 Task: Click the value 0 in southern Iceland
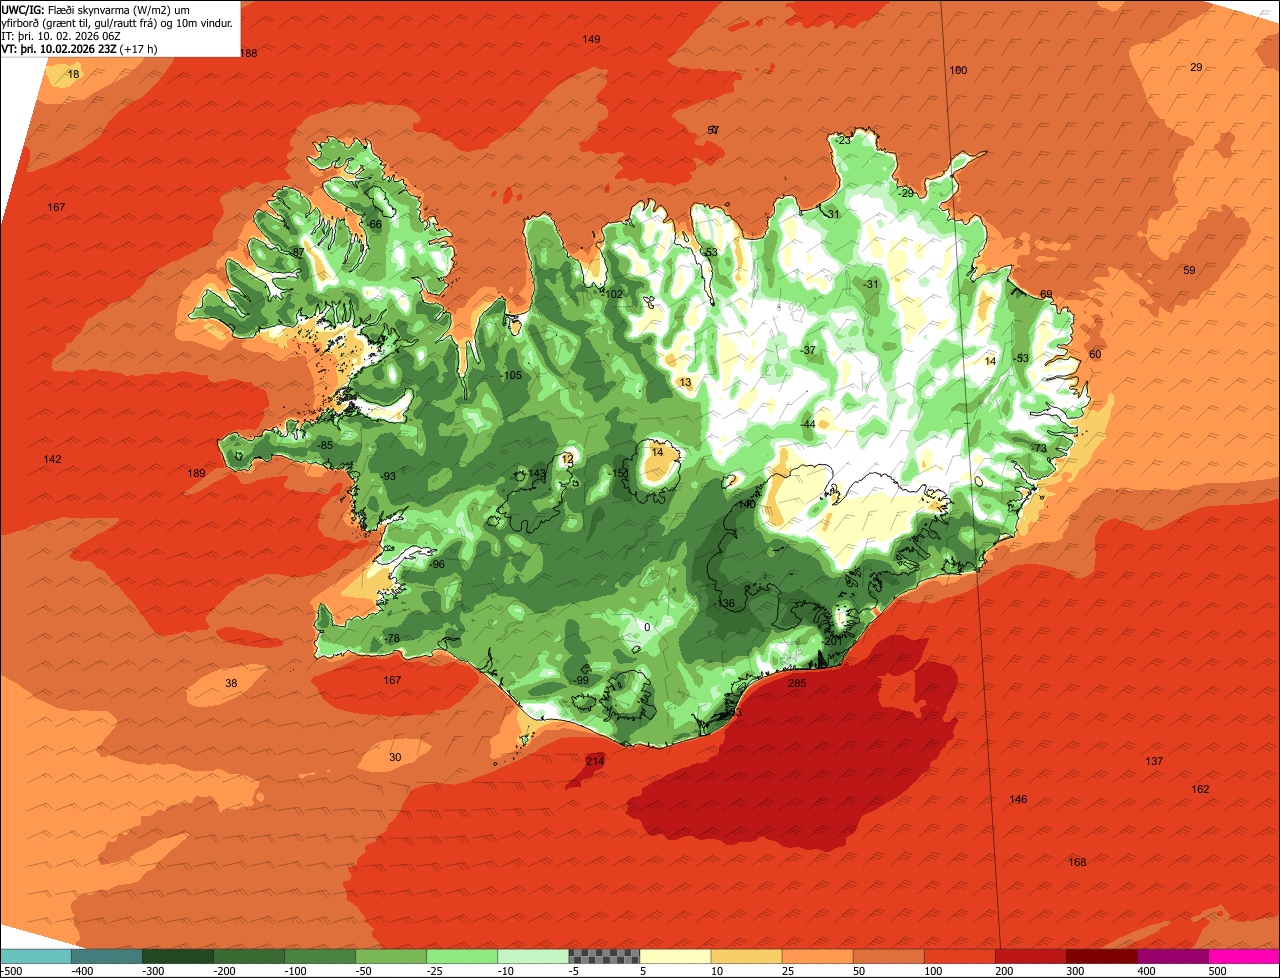(647, 627)
